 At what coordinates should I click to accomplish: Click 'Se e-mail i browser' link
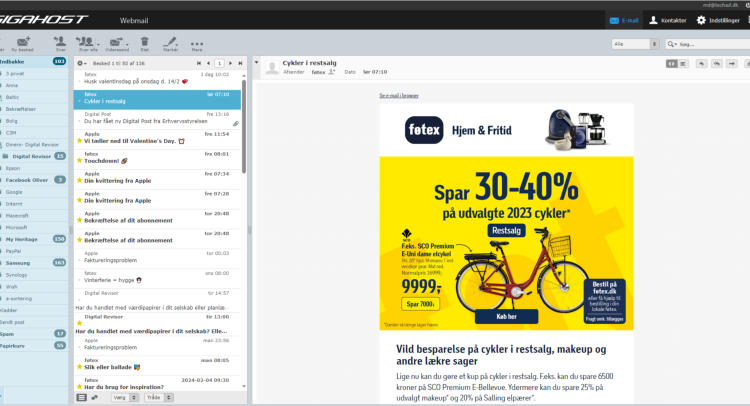pyautogui.click(x=399, y=96)
